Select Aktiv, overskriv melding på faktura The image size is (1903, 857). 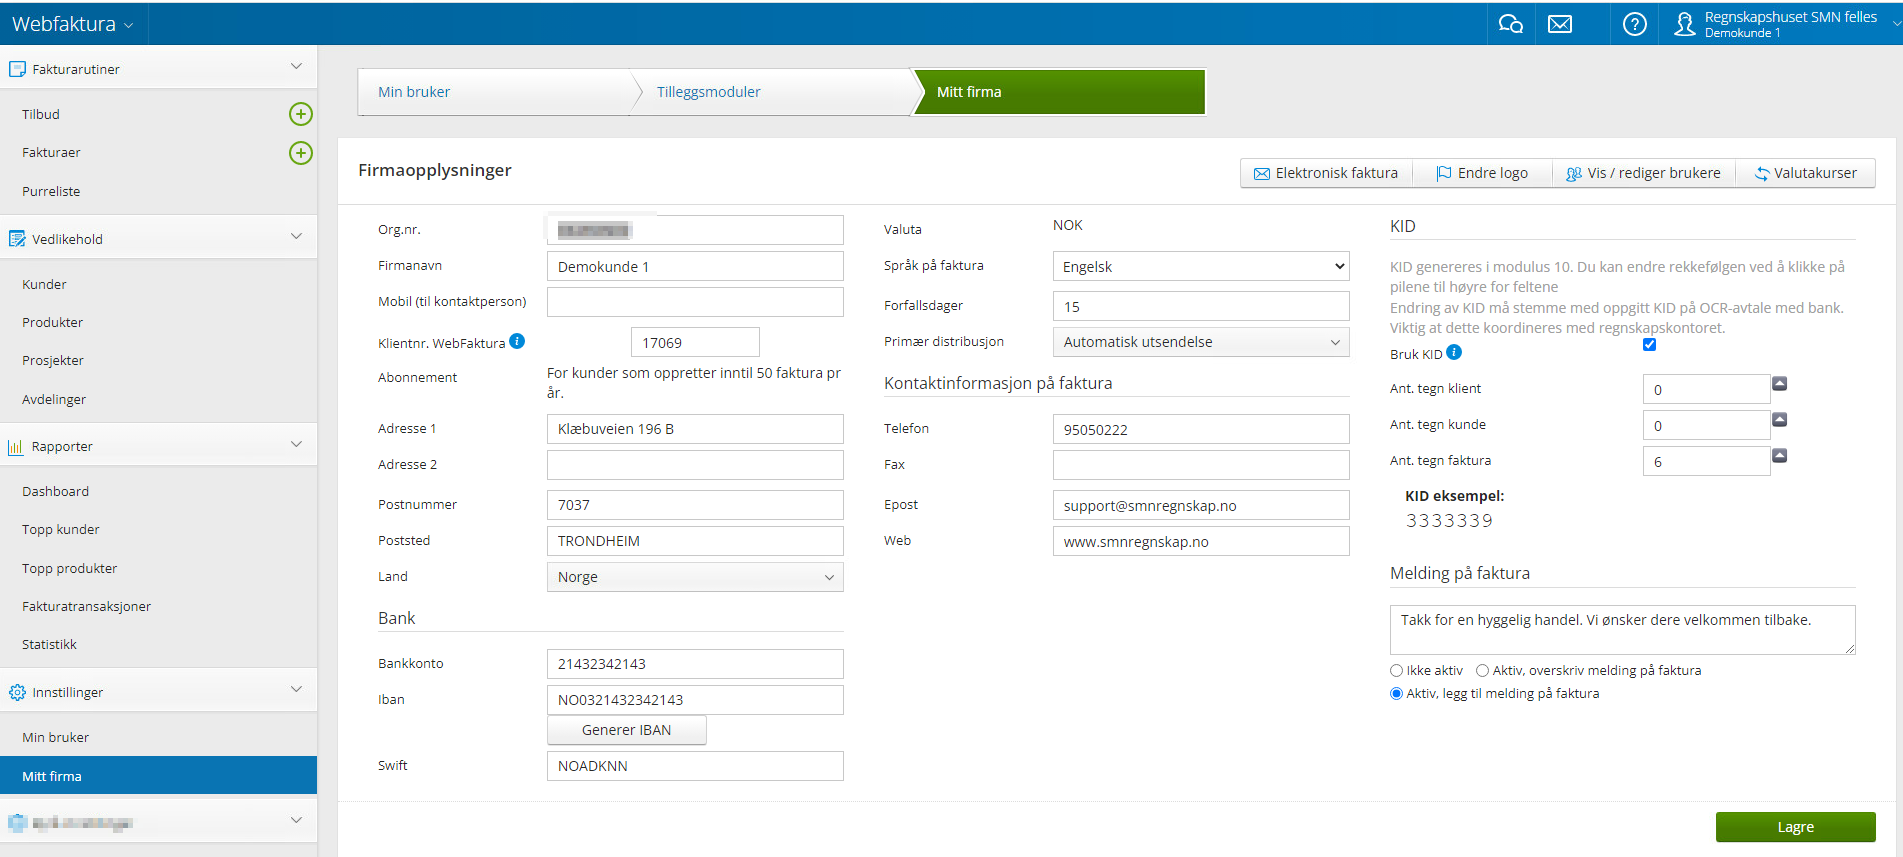pyautogui.click(x=1482, y=671)
